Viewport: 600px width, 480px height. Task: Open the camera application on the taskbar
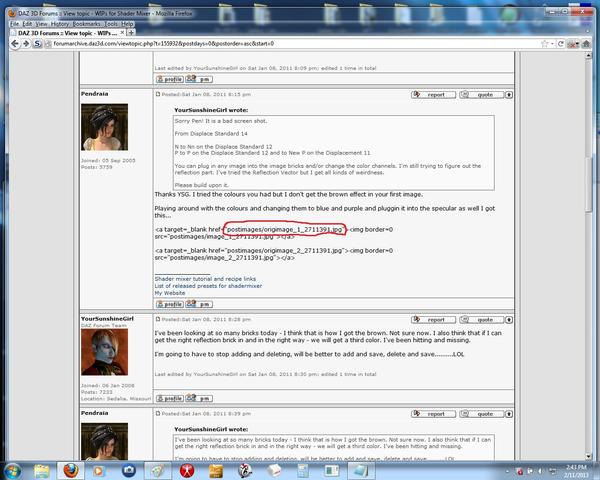click(x=128, y=471)
